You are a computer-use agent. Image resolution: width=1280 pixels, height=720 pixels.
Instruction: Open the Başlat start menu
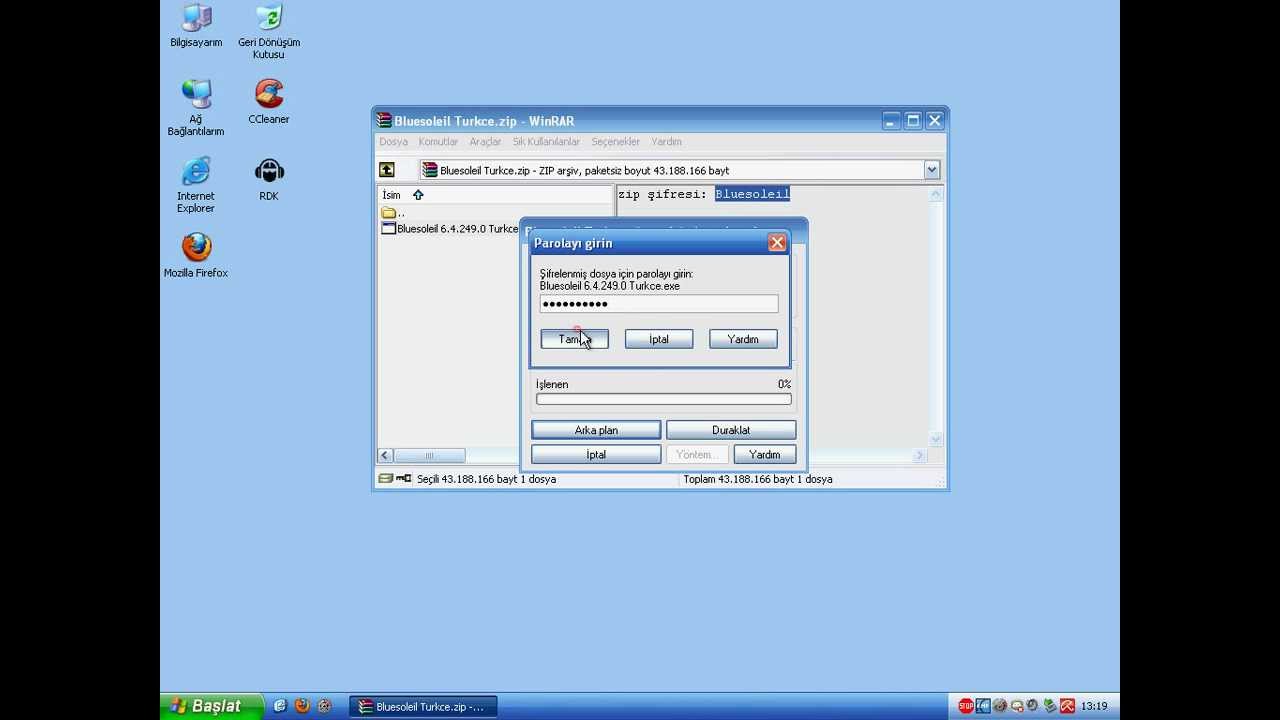211,706
